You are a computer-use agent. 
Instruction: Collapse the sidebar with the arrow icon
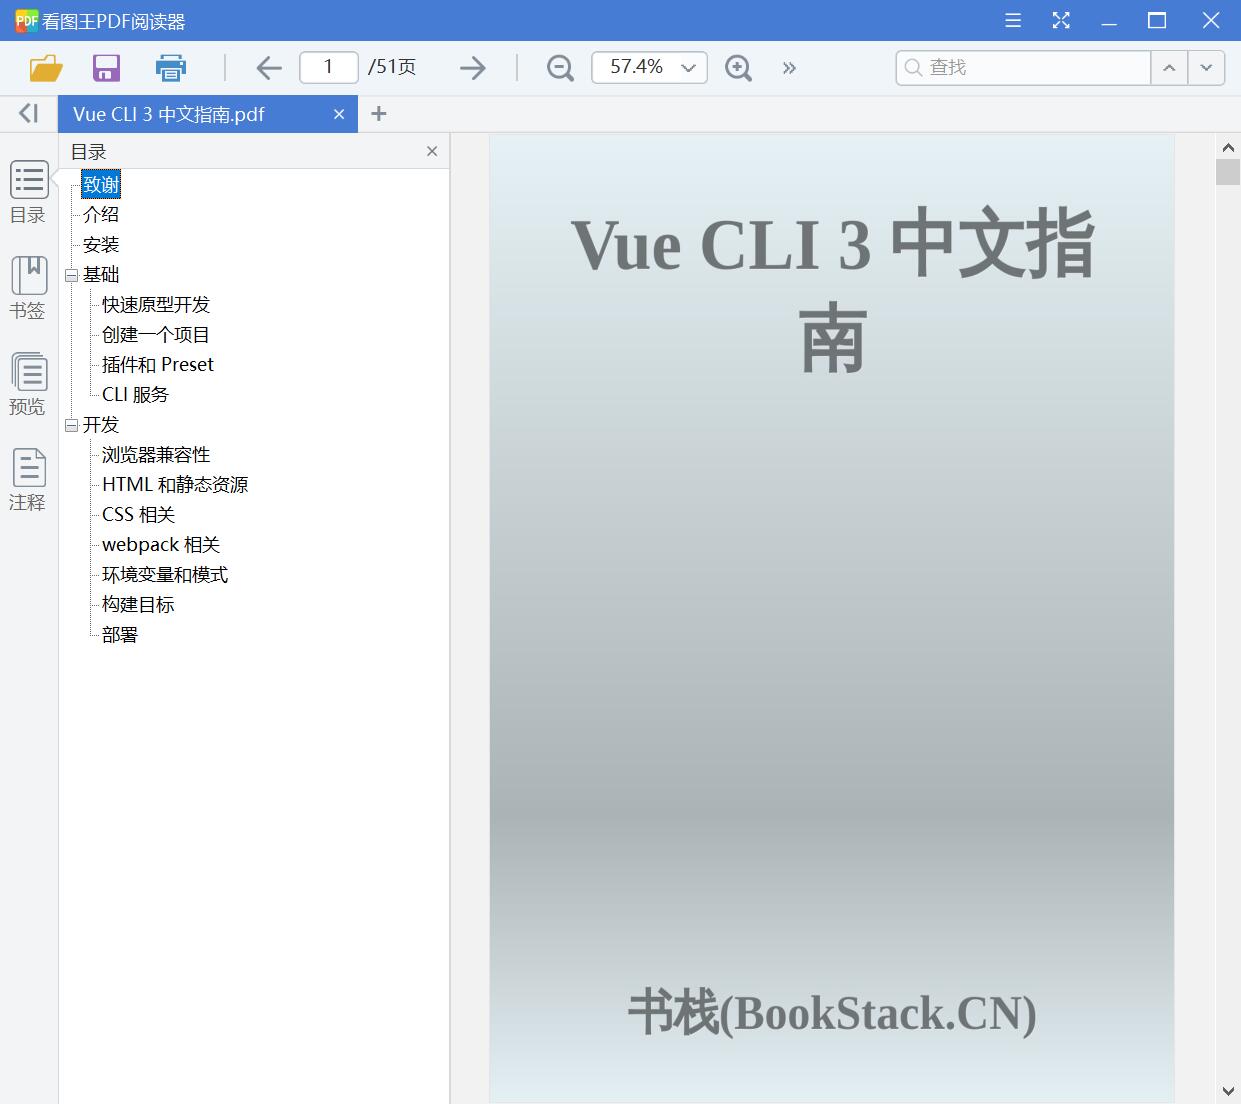[29, 114]
